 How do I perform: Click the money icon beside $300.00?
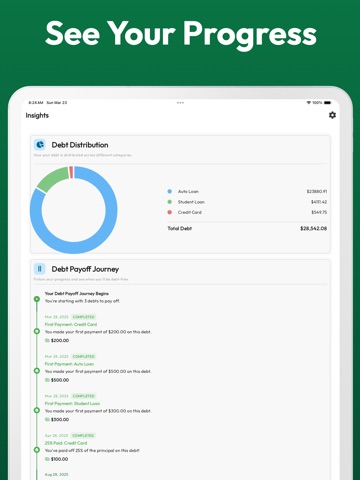(47, 419)
